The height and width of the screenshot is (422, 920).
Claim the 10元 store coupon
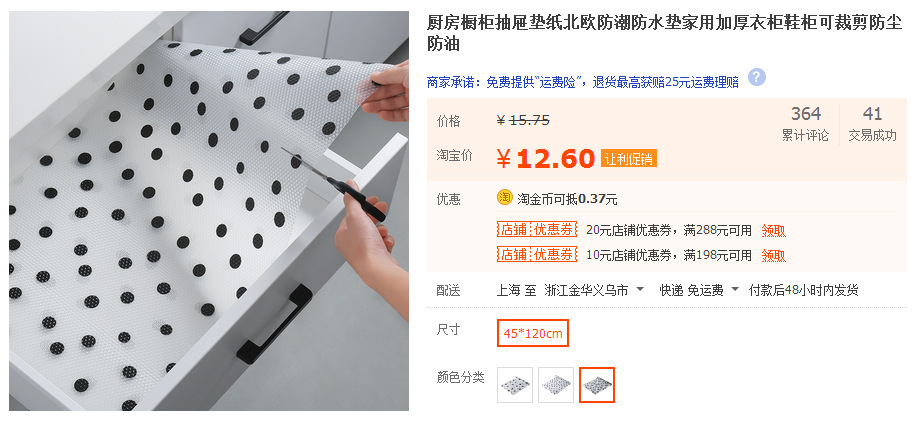(773, 255)
